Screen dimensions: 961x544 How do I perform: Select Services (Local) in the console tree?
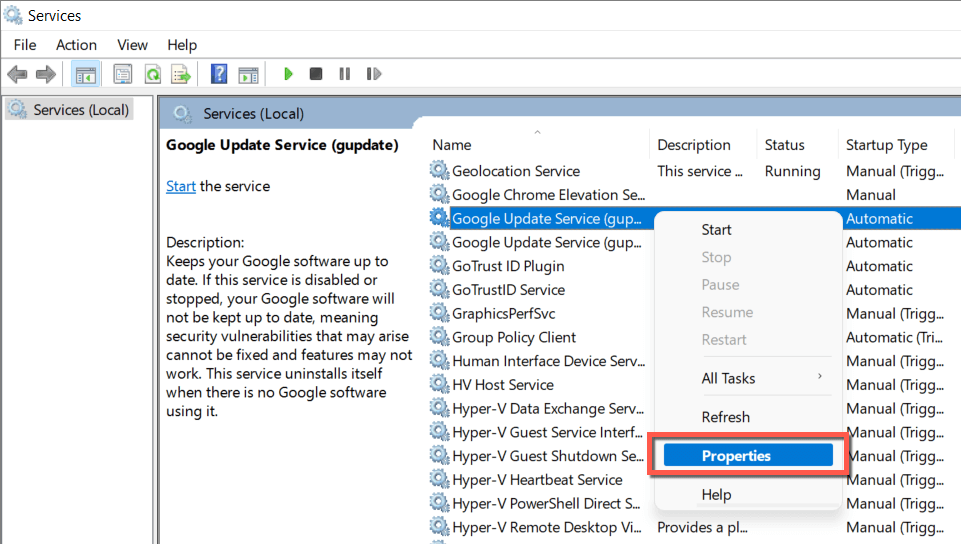80,110
